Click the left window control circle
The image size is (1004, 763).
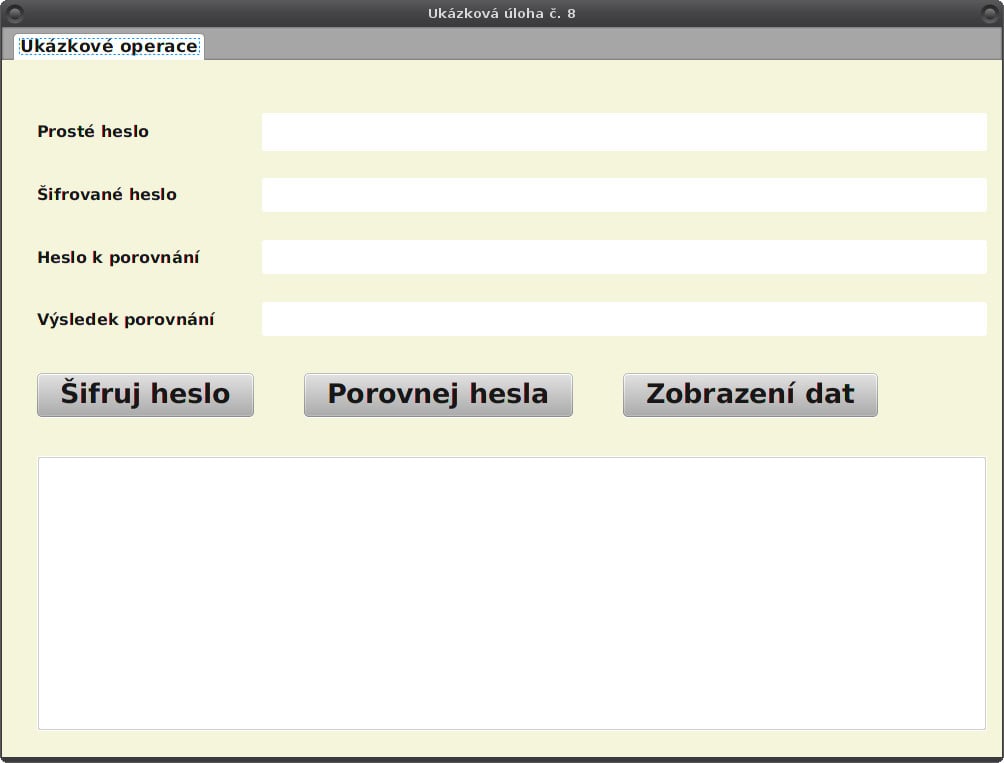point(14,13)
